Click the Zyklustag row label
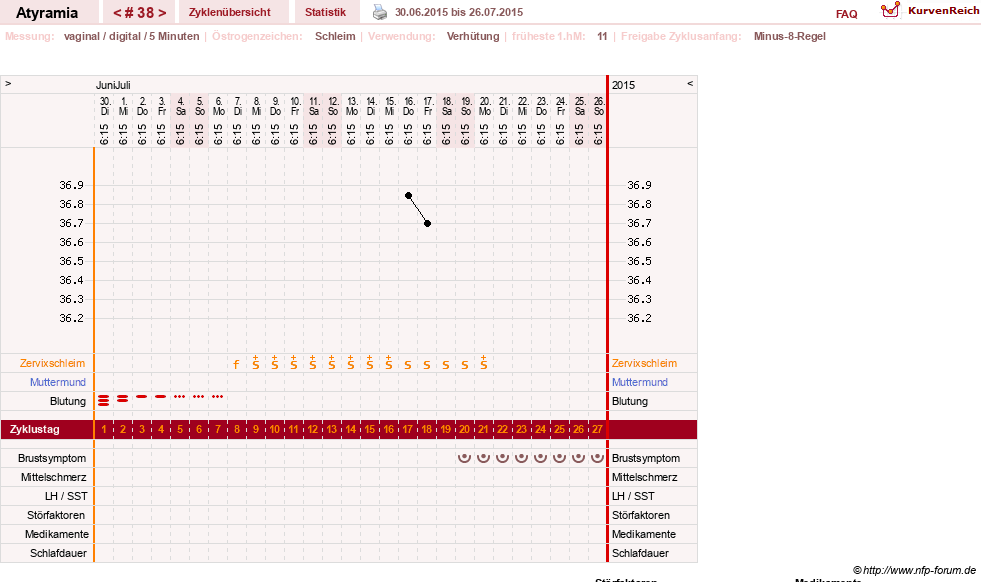 [x=34, y=429]
